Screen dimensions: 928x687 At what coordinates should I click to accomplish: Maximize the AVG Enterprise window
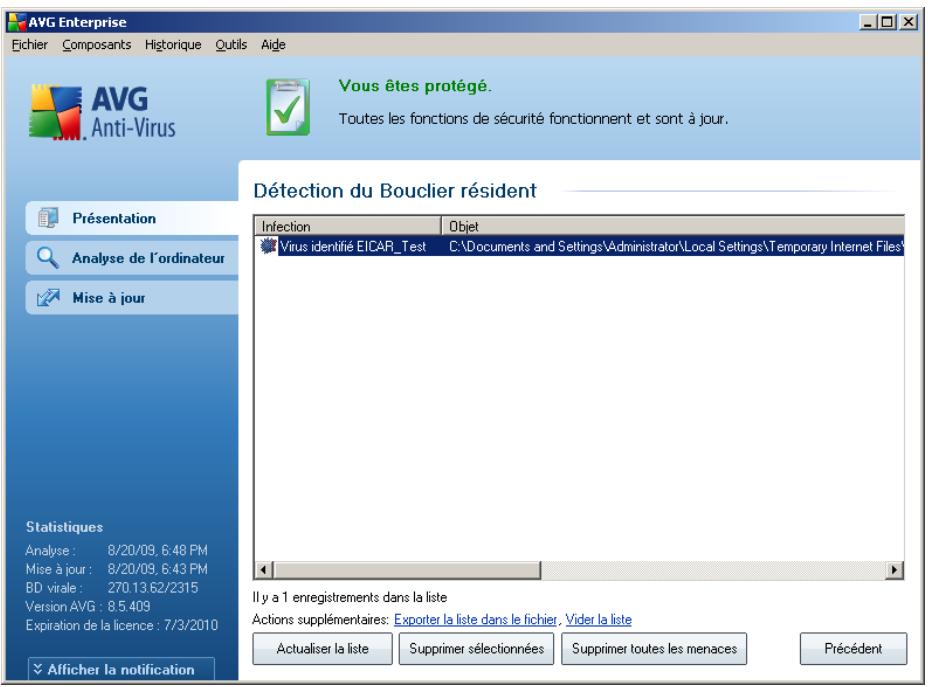point(887,22)
